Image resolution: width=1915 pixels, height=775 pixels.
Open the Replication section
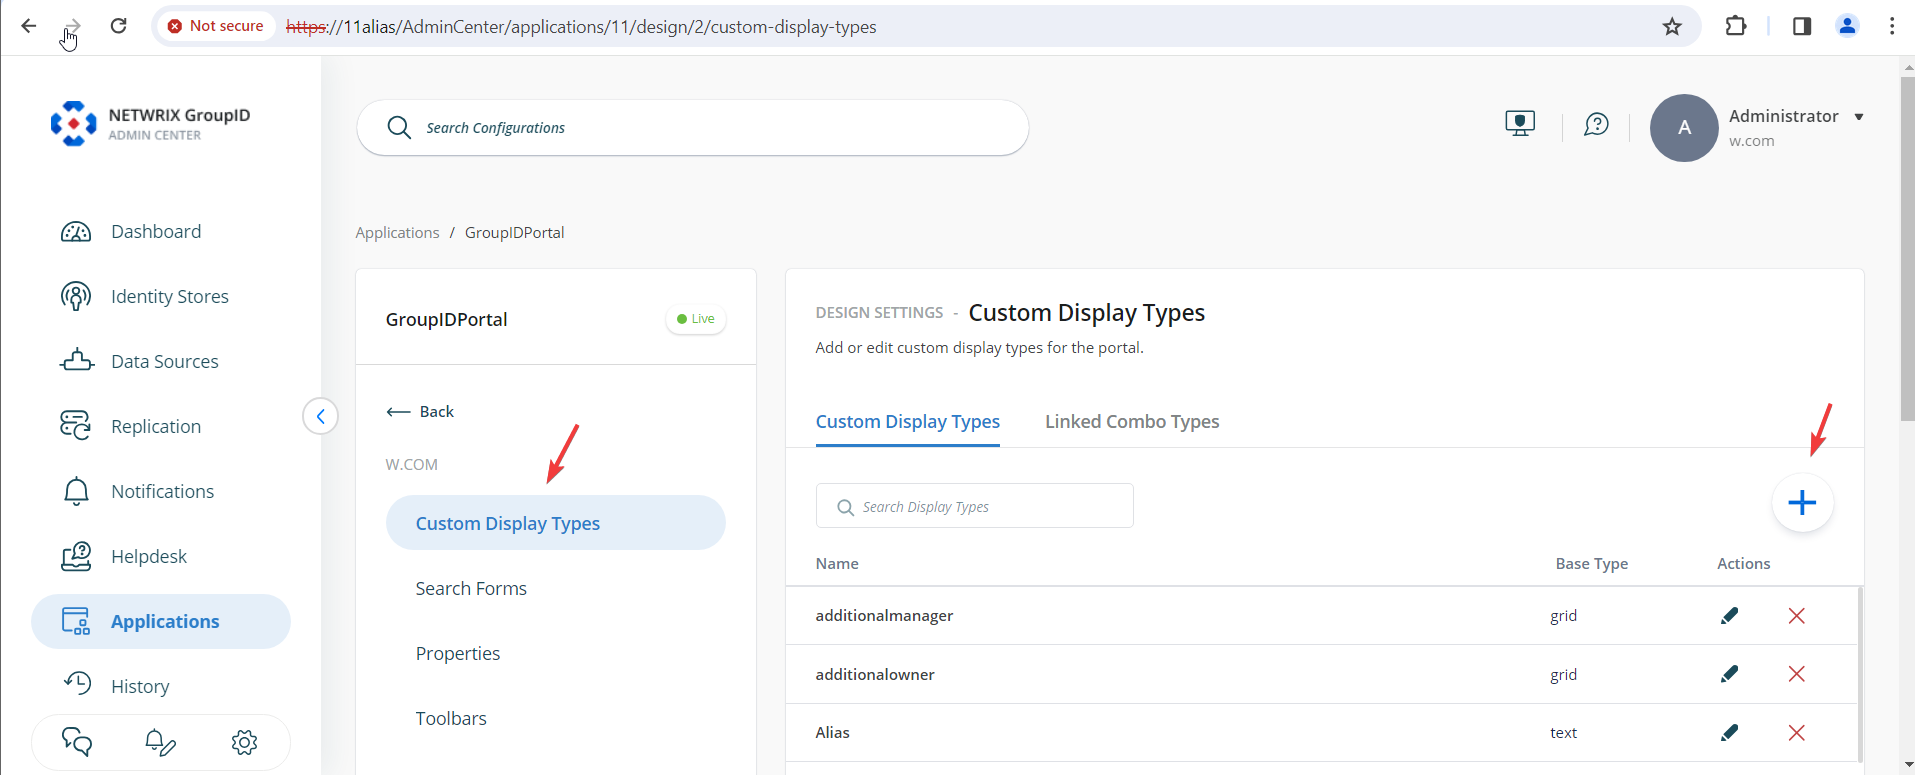pos(131,427)
